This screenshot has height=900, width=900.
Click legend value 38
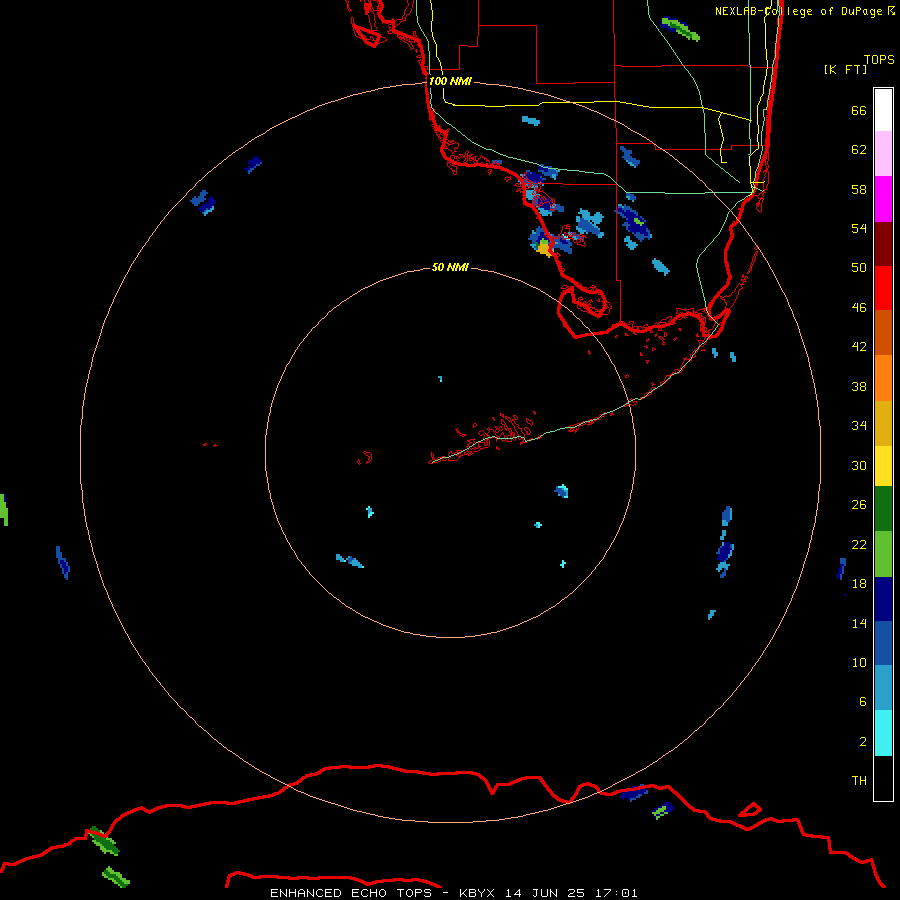[x=859, y=386]
